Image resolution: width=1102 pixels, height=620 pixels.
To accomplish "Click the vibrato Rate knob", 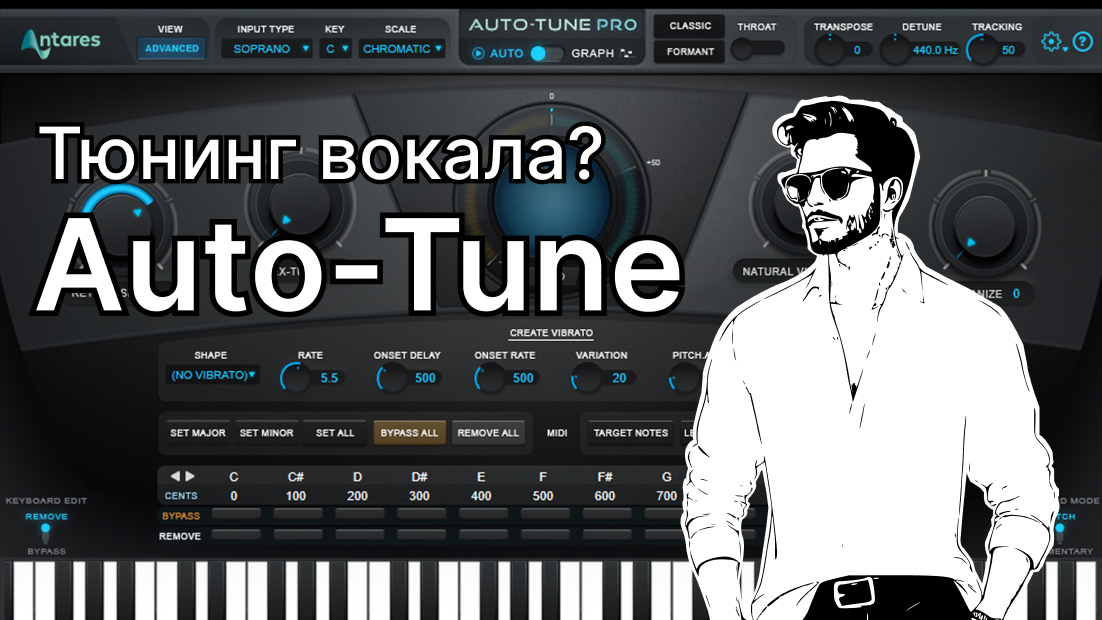I will tap(295, 378).
